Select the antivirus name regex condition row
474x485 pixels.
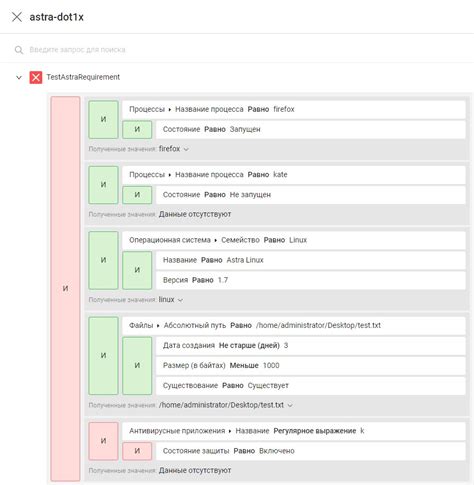point(294,431)
